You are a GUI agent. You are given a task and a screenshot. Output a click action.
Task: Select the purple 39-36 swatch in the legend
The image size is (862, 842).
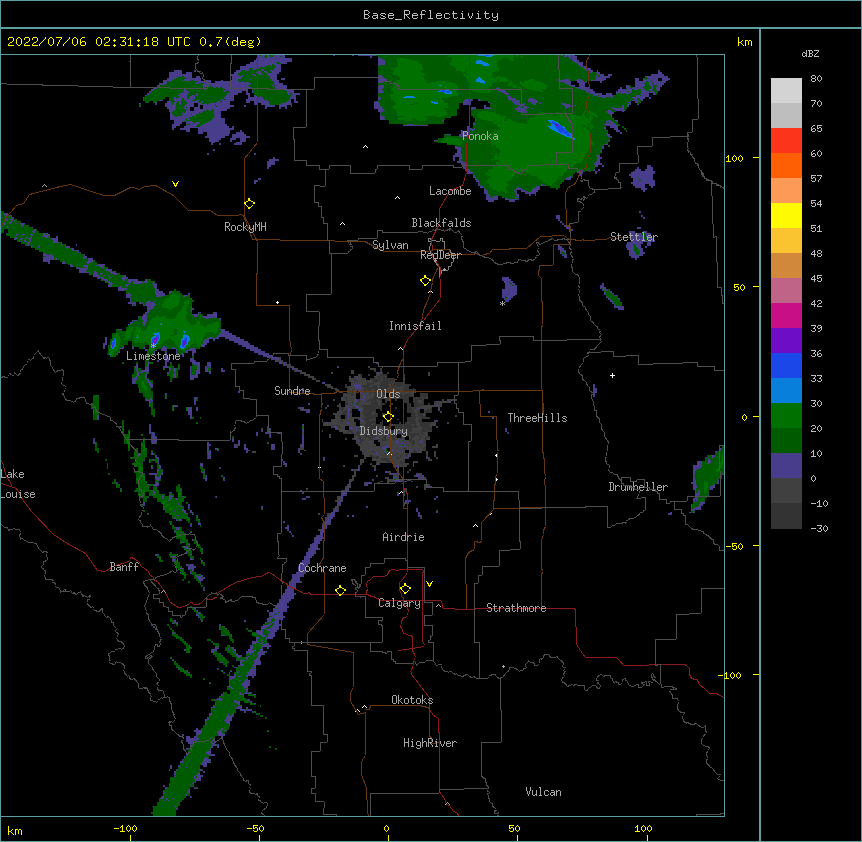[x=786, y=341]
